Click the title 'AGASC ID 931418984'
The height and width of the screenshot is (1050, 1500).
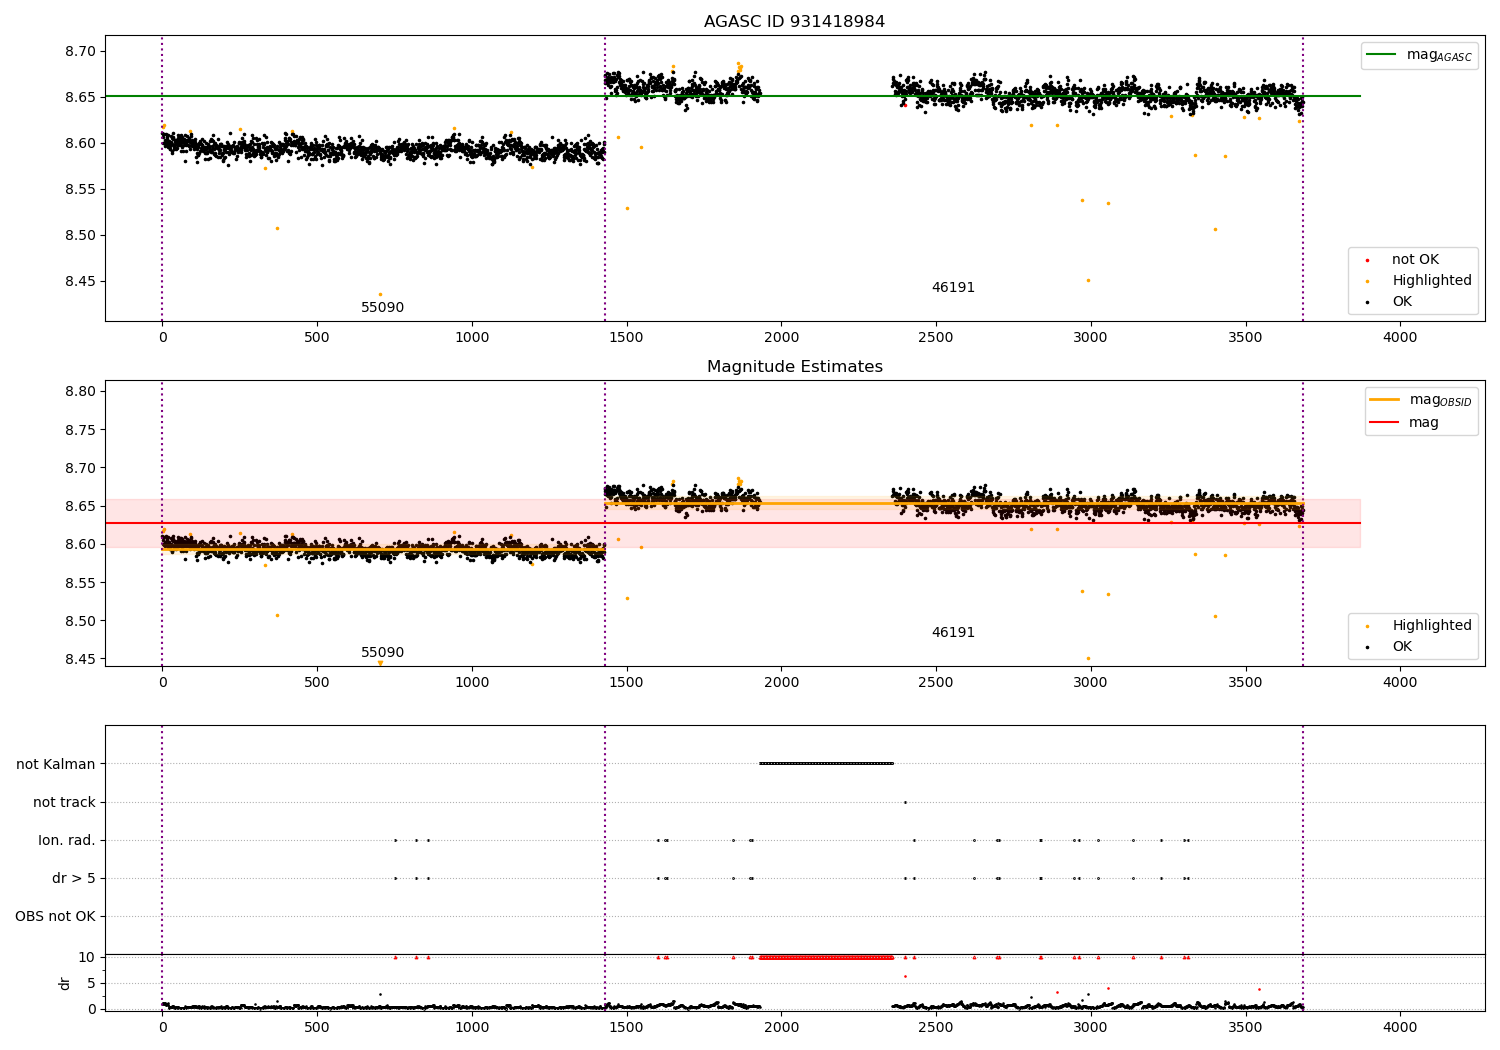coord(794,22)
